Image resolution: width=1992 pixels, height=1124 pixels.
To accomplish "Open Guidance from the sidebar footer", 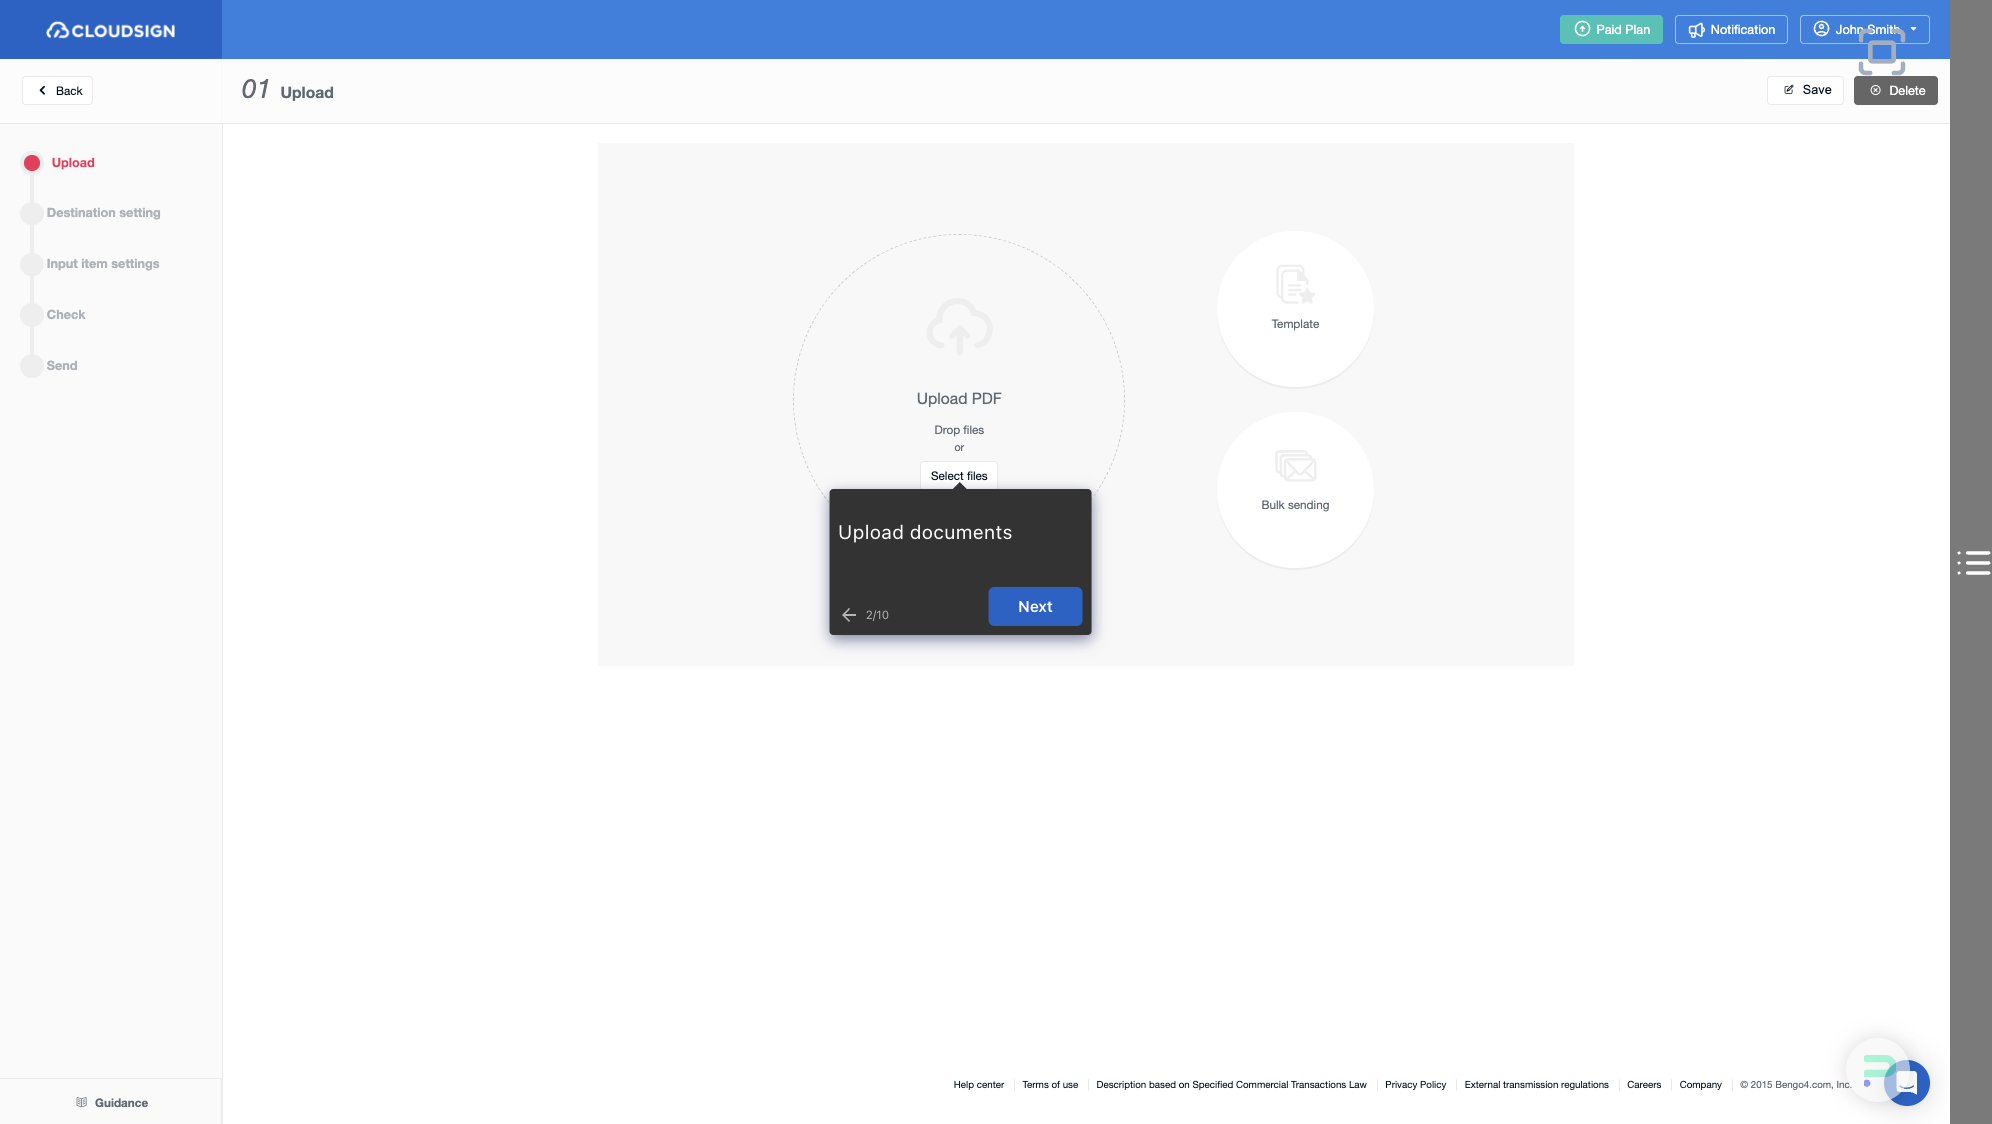I will [x=113, y=1103].
